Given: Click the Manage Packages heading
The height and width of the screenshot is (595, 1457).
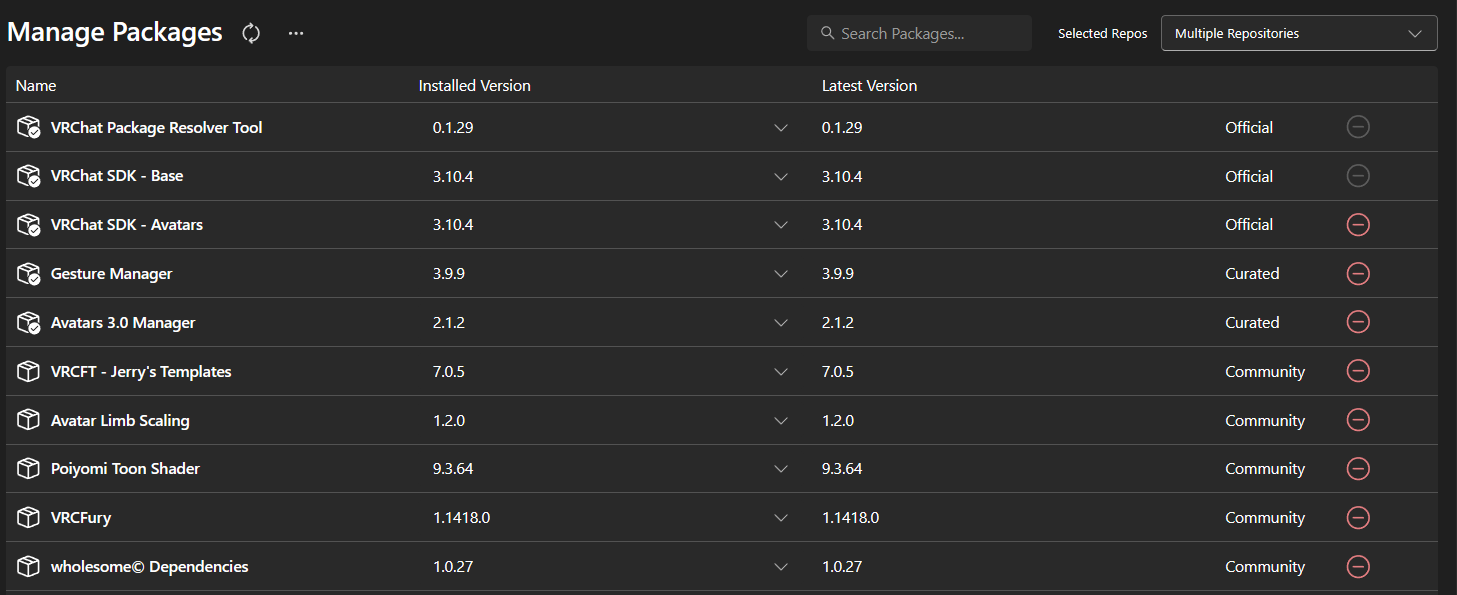Looking at the screenshot, I should click(x=115, y=32).
